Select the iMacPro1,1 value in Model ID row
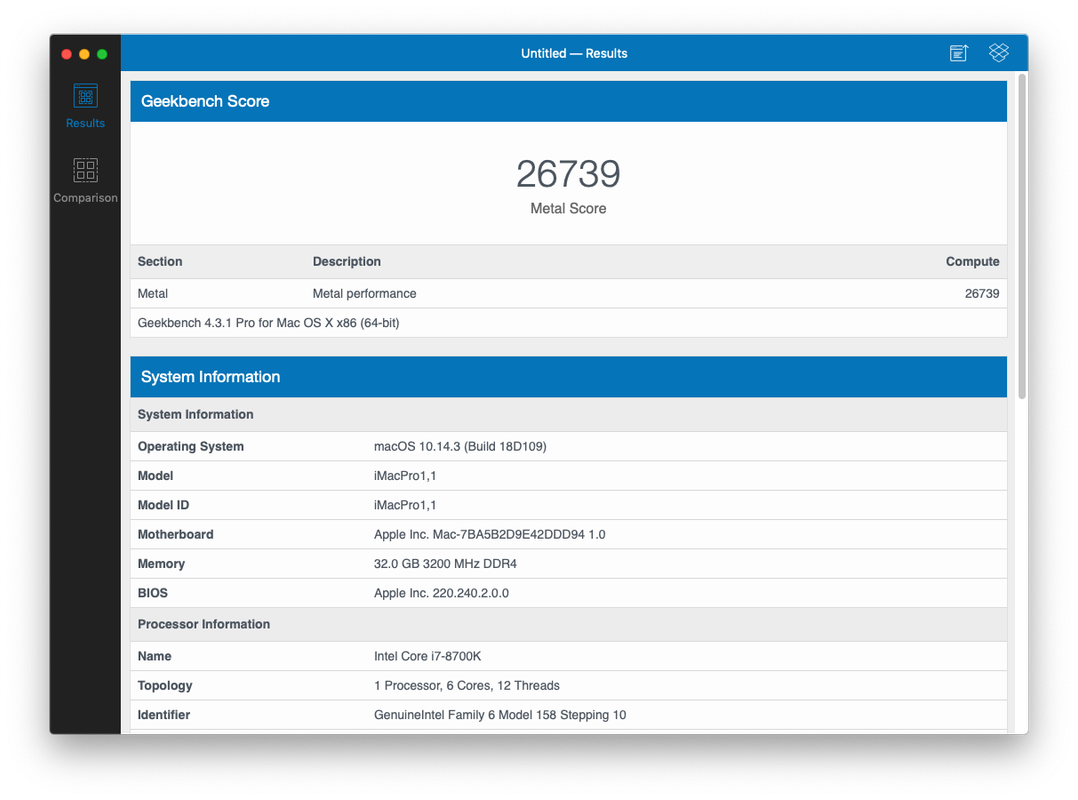Screen dimensions: 1078x800 point(405,505)
